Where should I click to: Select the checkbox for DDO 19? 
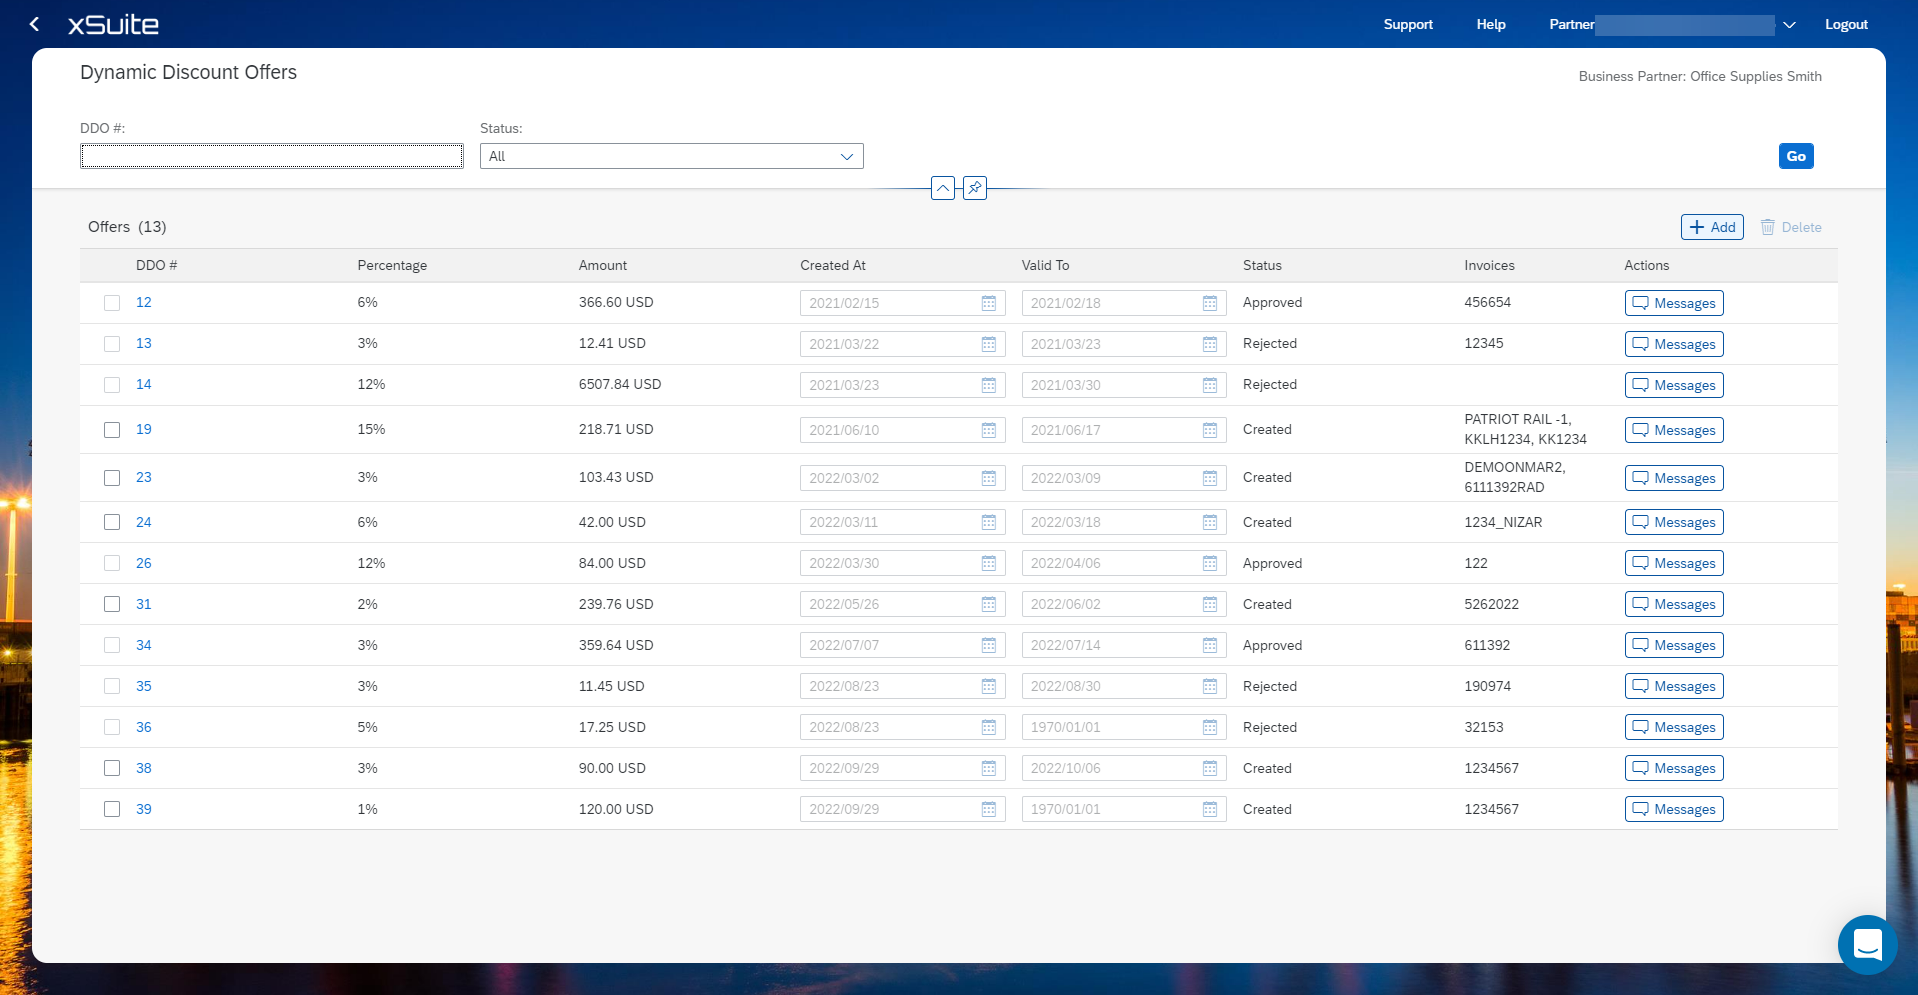point(112,430)
